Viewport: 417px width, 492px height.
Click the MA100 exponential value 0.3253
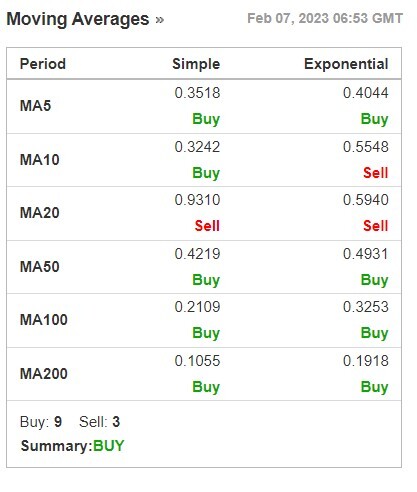tap(366, 307)
